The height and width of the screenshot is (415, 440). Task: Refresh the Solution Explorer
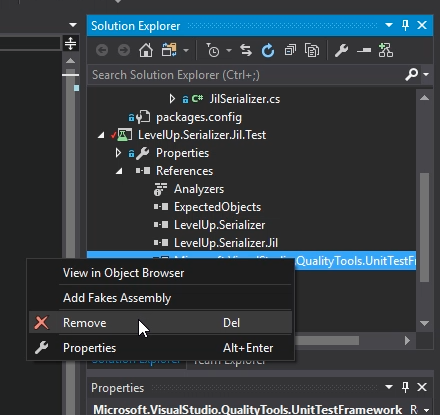point(268,51)
